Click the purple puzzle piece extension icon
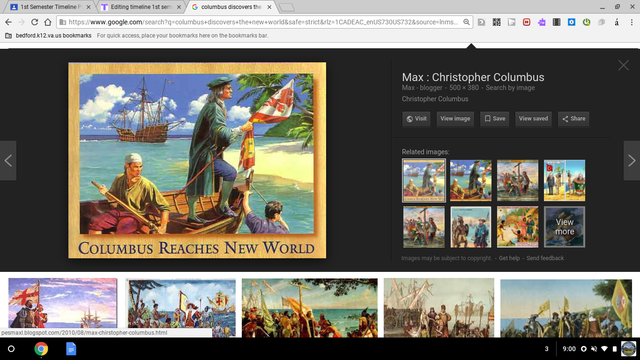This screenshot has height=360, width=640. [x=542, y=22]
